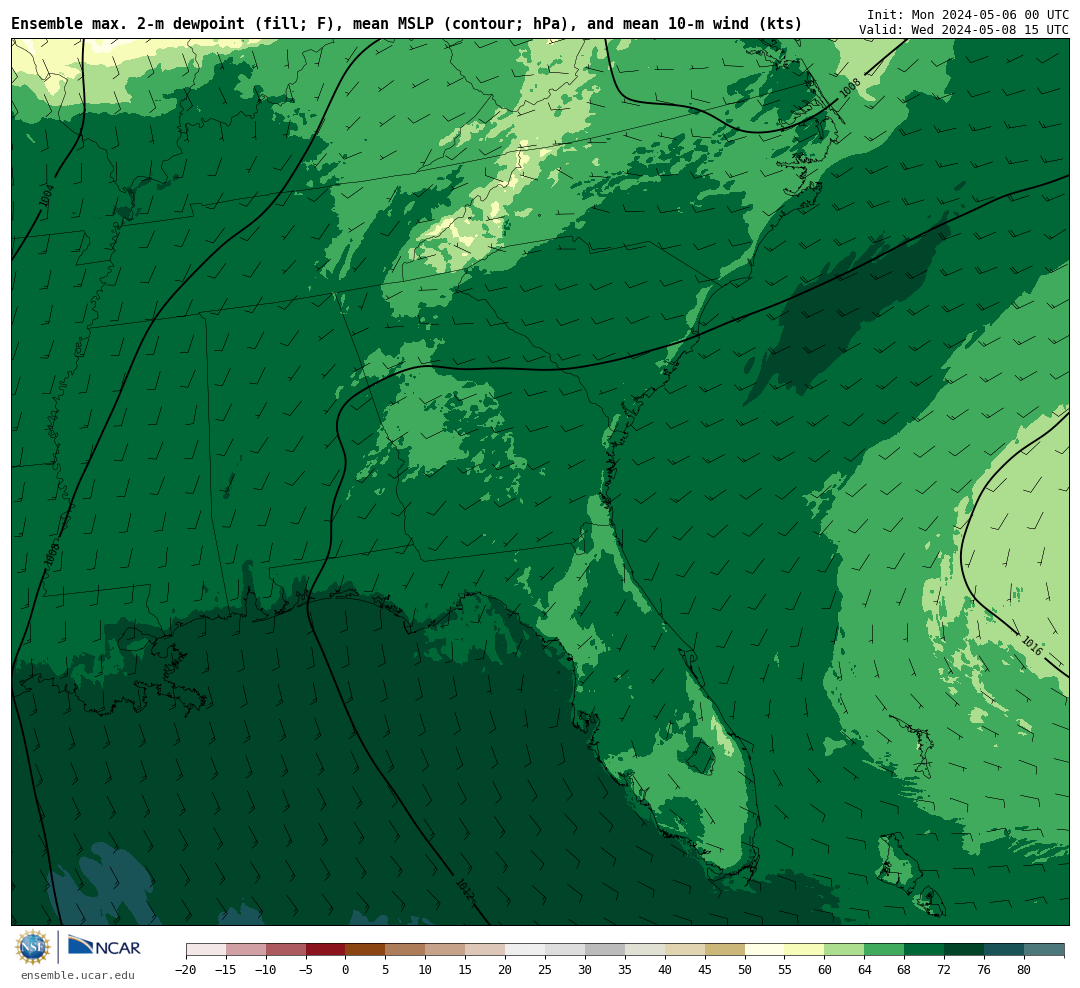1080x988 pixels.
Task: Click the -5 colorbar tick label
Action: click(x=305, y=970)
